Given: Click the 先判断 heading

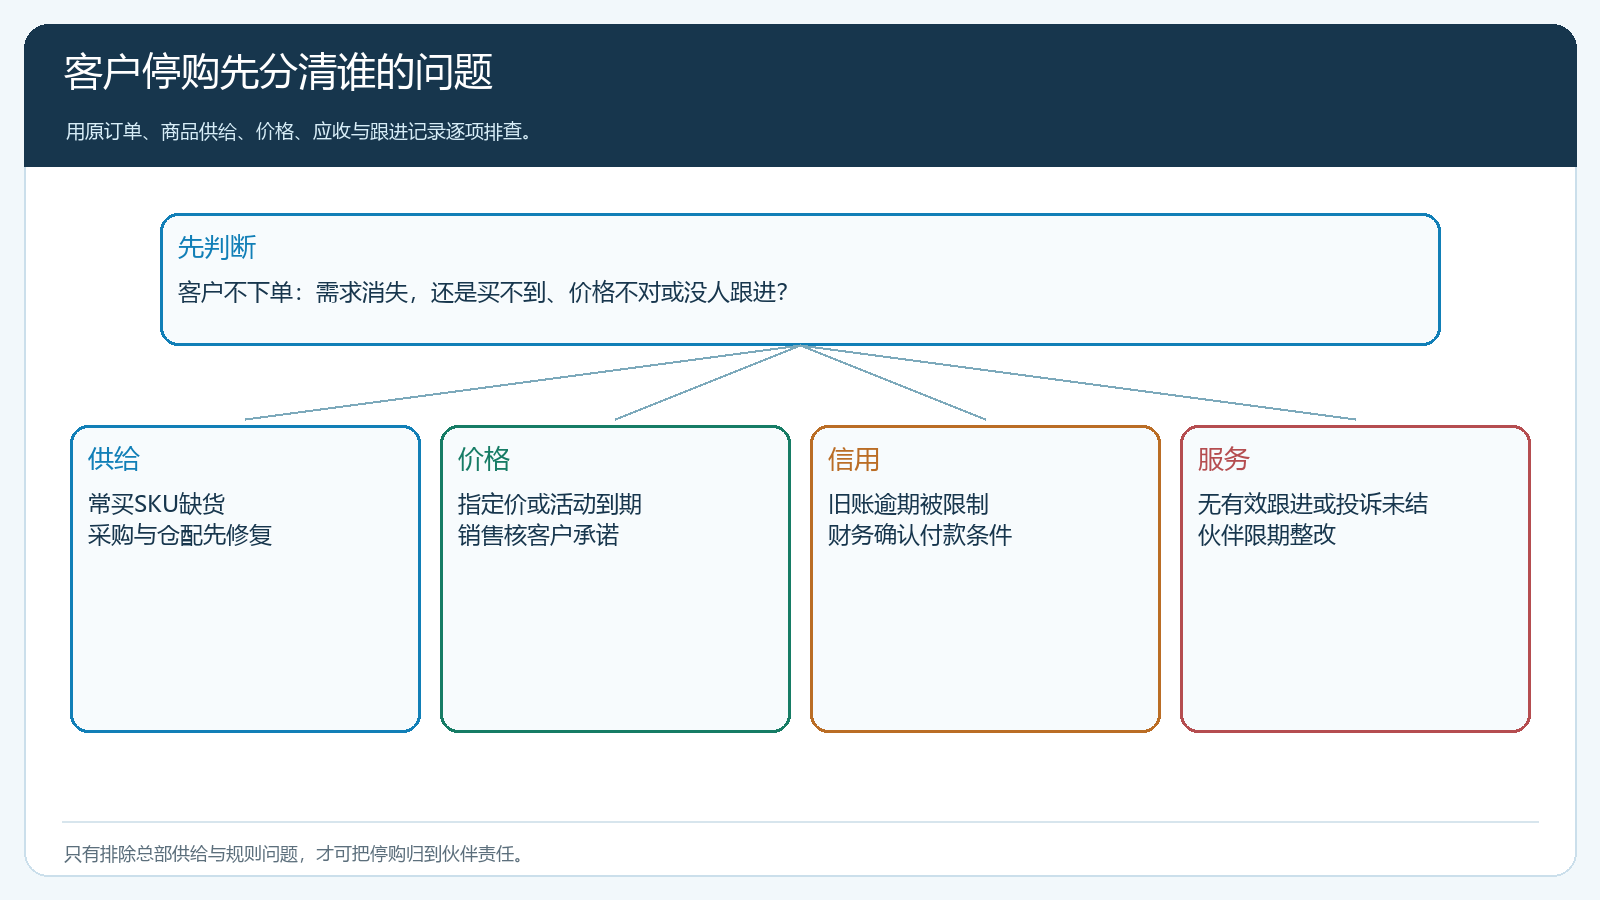Looking at the screenshot, I should [x=217, y=247].
